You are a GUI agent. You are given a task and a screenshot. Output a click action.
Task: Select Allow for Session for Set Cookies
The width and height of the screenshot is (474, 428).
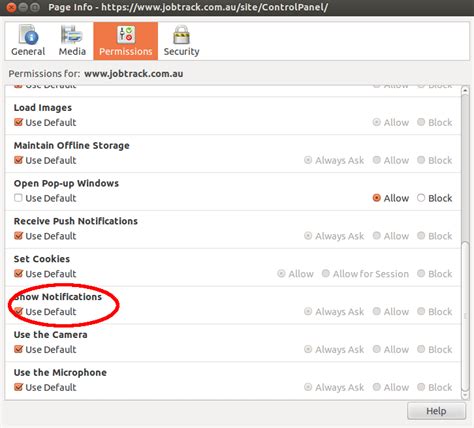[326, 274]
